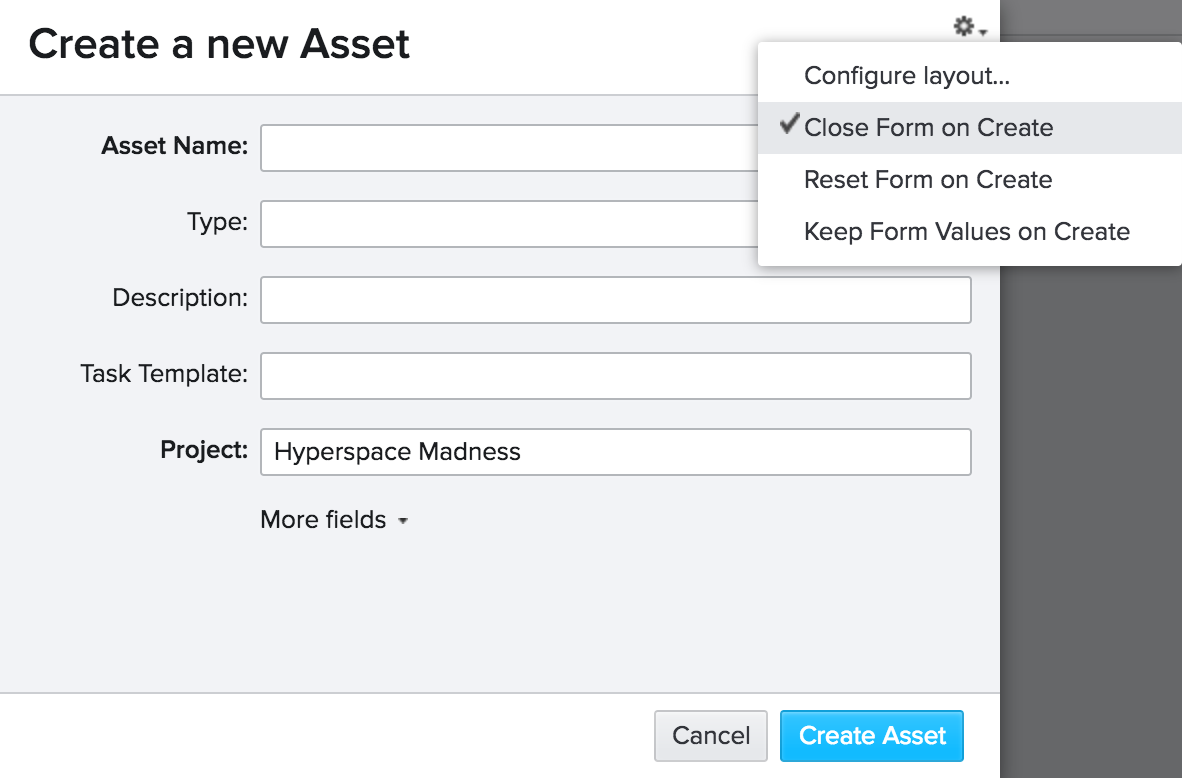Click the Project field showing Hyperspace Madness
Screen dimensions: 1182x778
615,452
